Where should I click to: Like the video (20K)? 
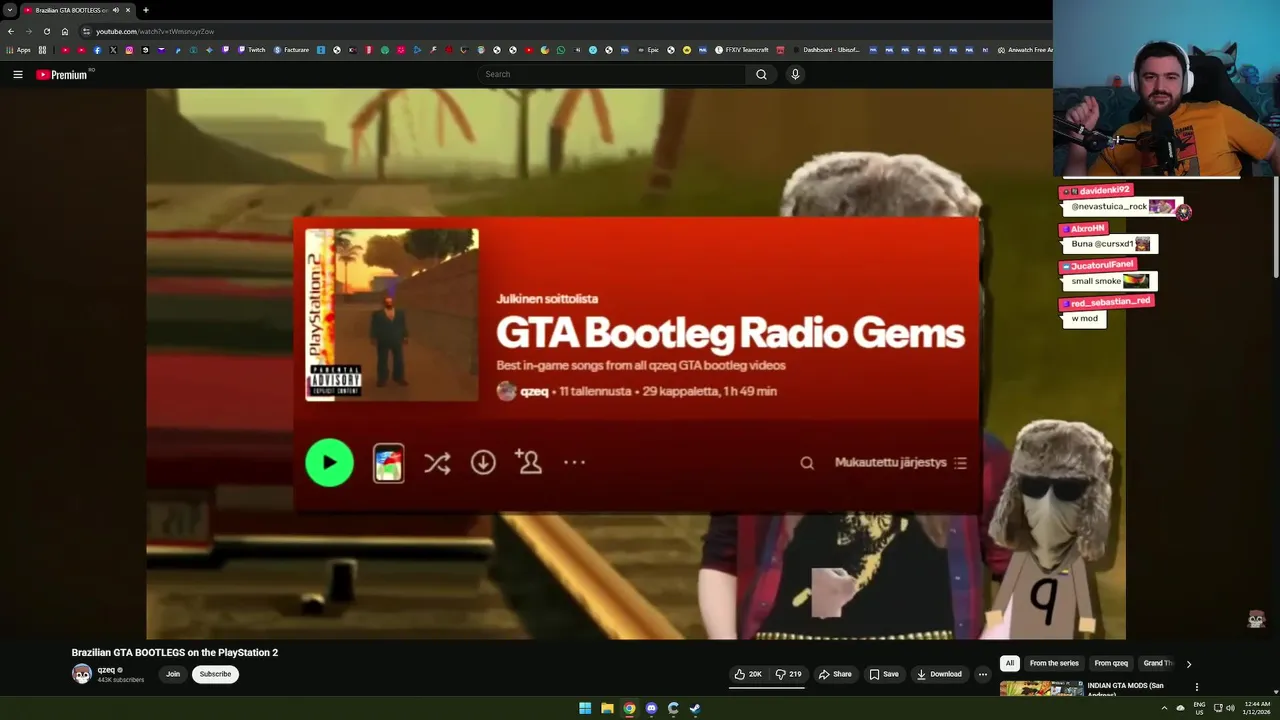(748, 674)
